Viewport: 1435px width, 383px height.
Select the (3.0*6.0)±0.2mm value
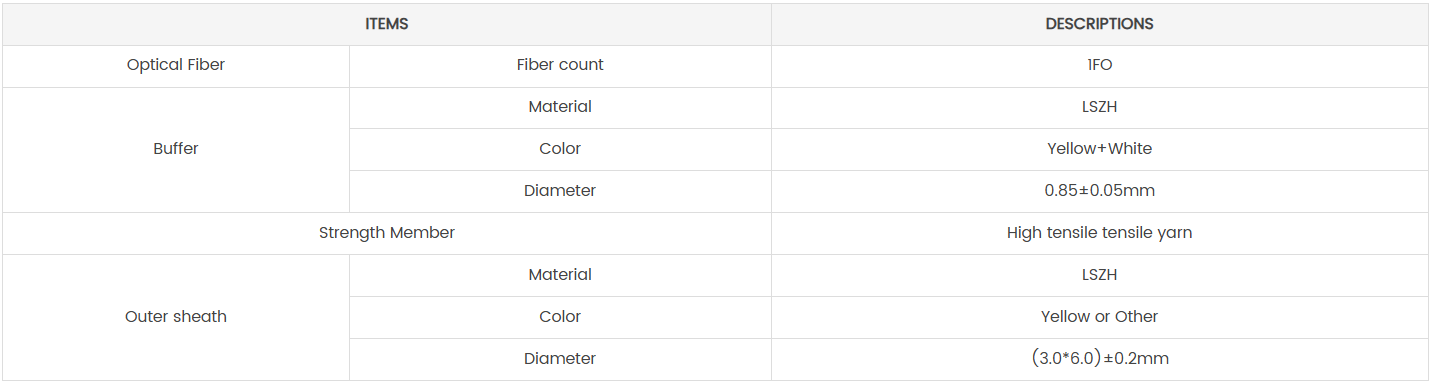point(1099,359)
